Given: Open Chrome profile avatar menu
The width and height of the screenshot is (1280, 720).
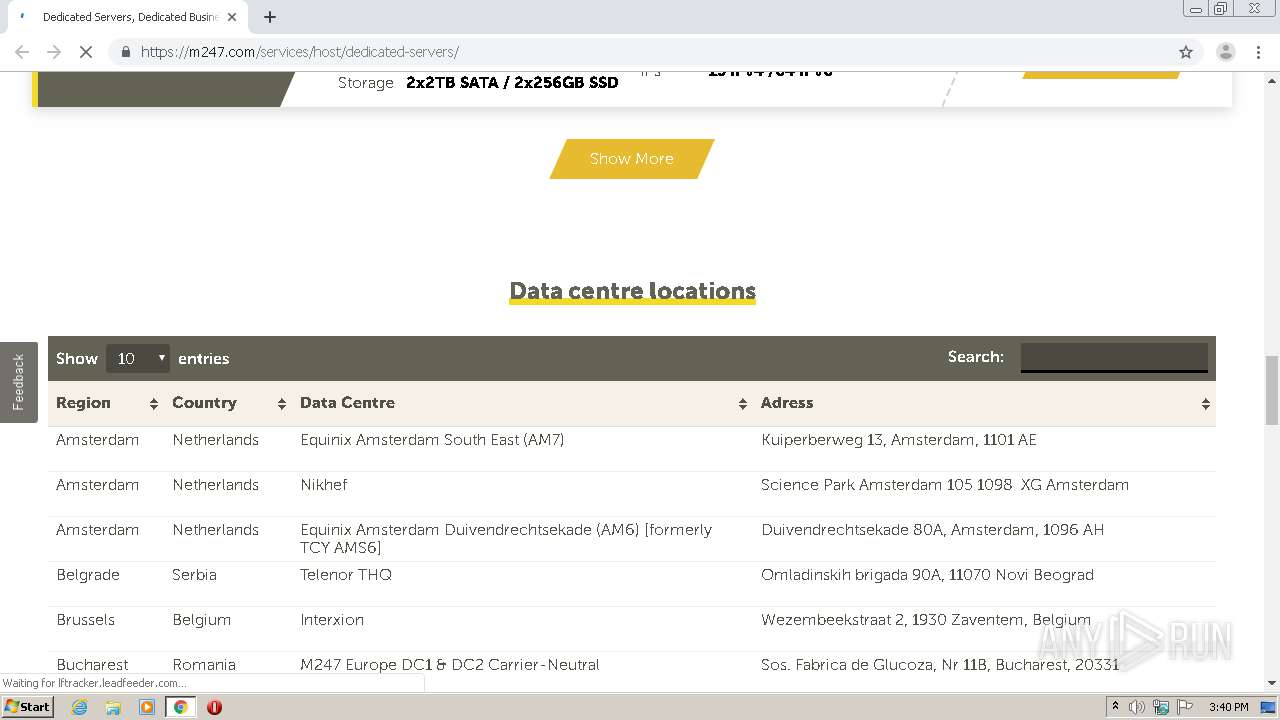Looking at the screenshot, I should (x=1225, y=52).
